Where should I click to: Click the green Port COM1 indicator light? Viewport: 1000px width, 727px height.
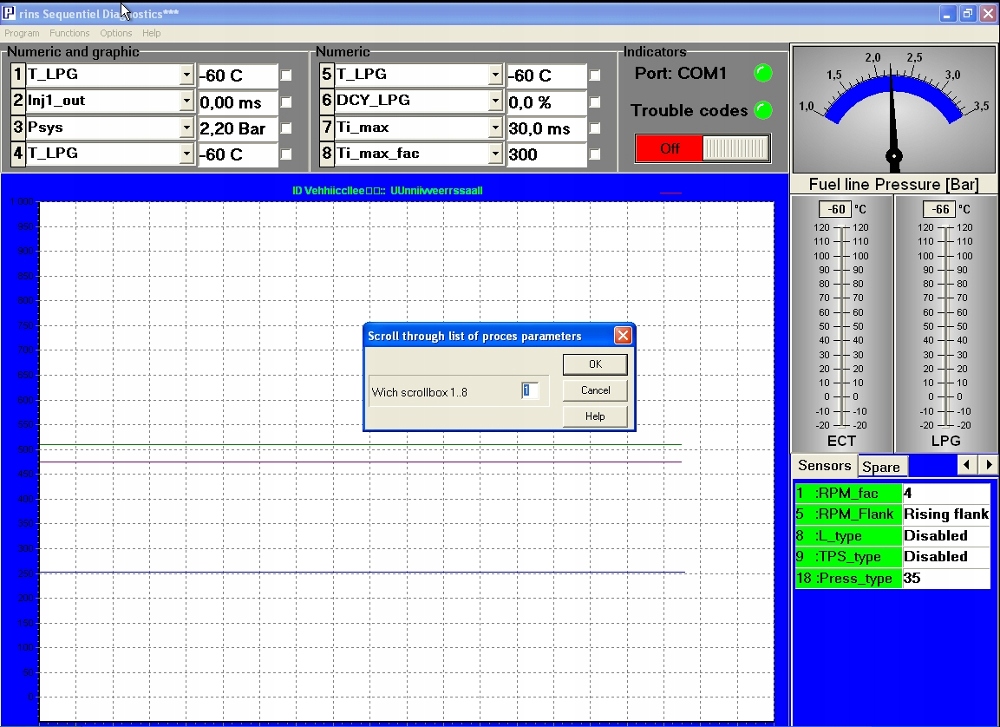coord(763,73)
